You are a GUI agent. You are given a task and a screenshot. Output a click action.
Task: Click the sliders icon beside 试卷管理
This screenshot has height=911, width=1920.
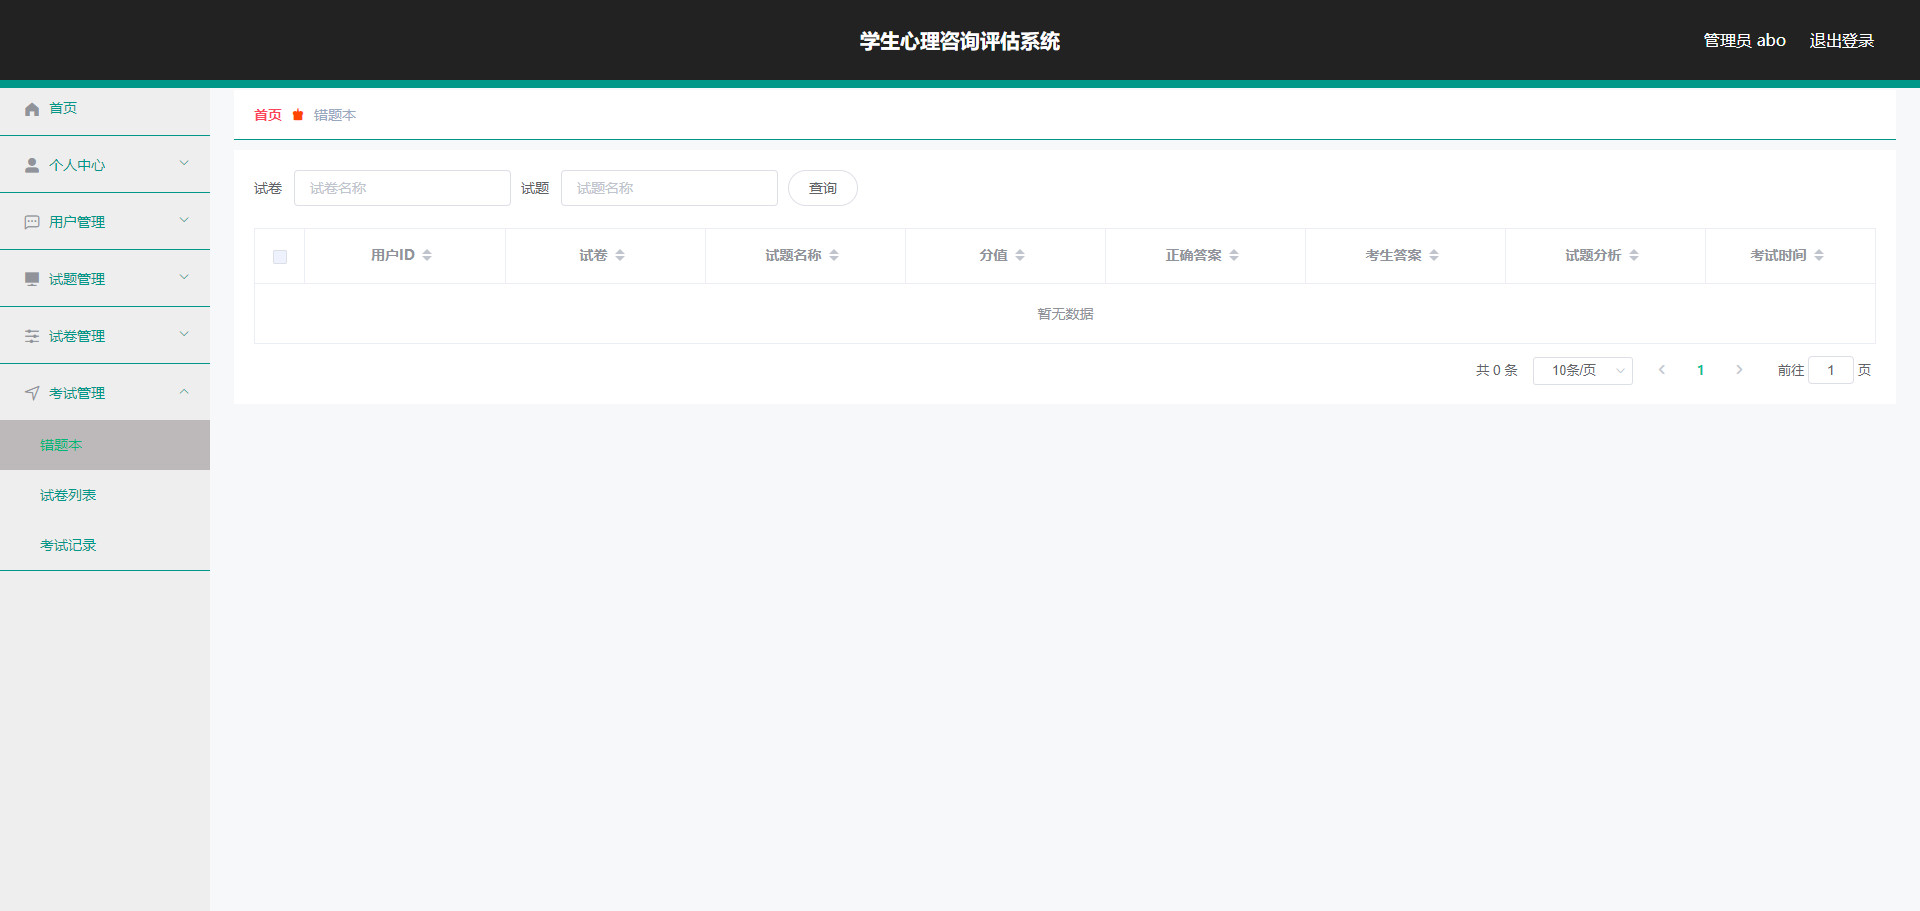pyautogui.click(x=32, y=336)
